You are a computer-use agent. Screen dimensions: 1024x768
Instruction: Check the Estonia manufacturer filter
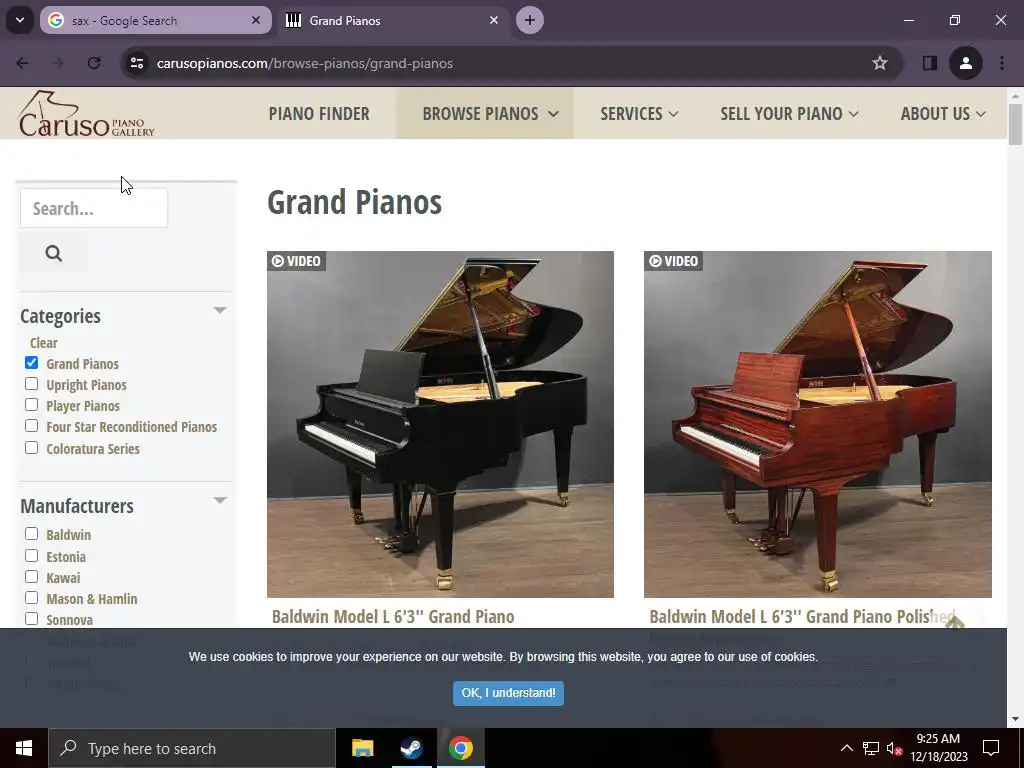click(31, 555)
